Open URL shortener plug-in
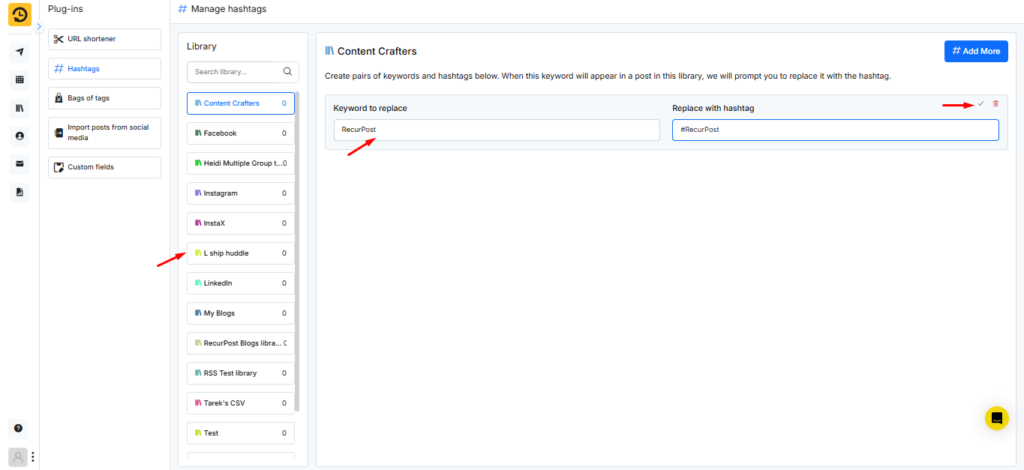 (x=104, y=39)
